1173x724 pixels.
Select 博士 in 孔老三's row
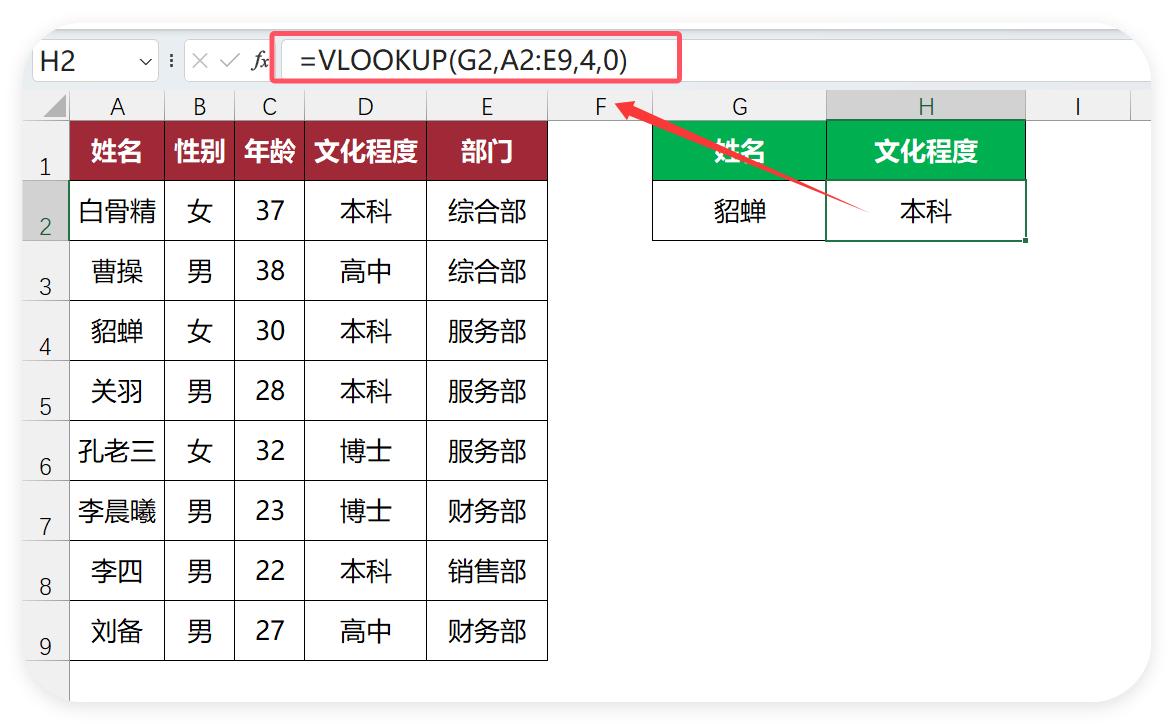pyautogui.click(x=365, y=450)
